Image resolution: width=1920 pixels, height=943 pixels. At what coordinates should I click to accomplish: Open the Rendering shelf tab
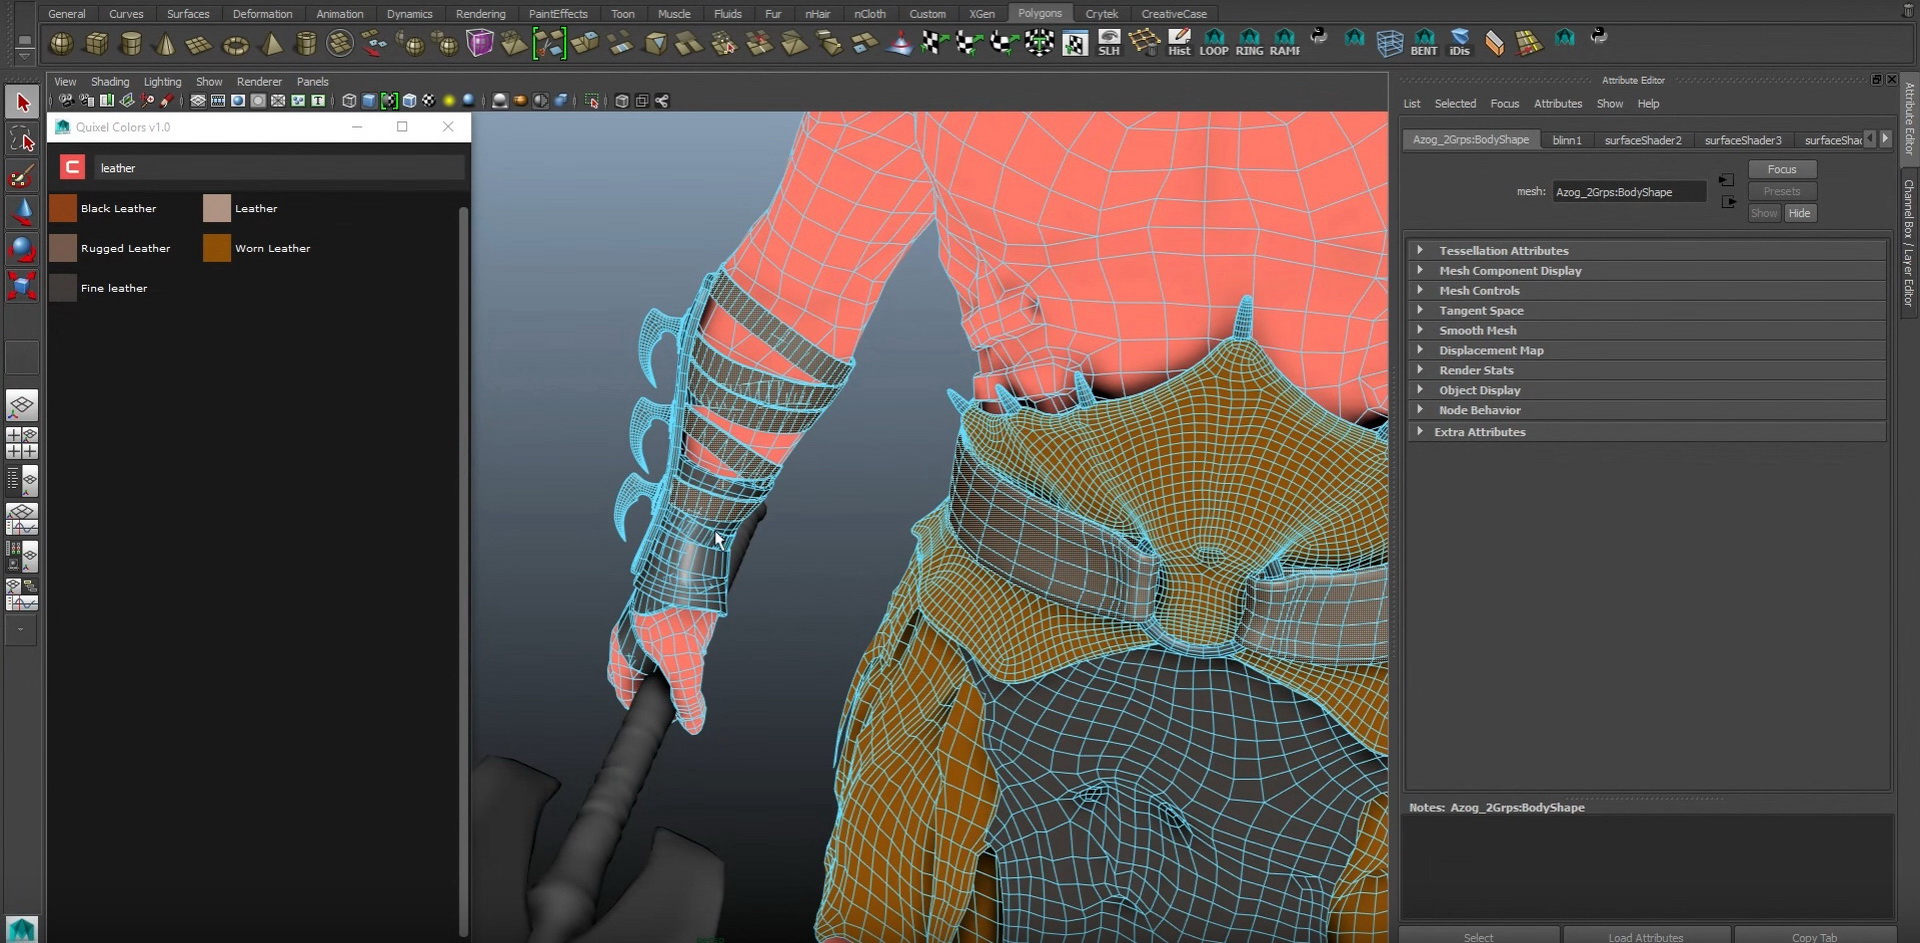(480, 14)
